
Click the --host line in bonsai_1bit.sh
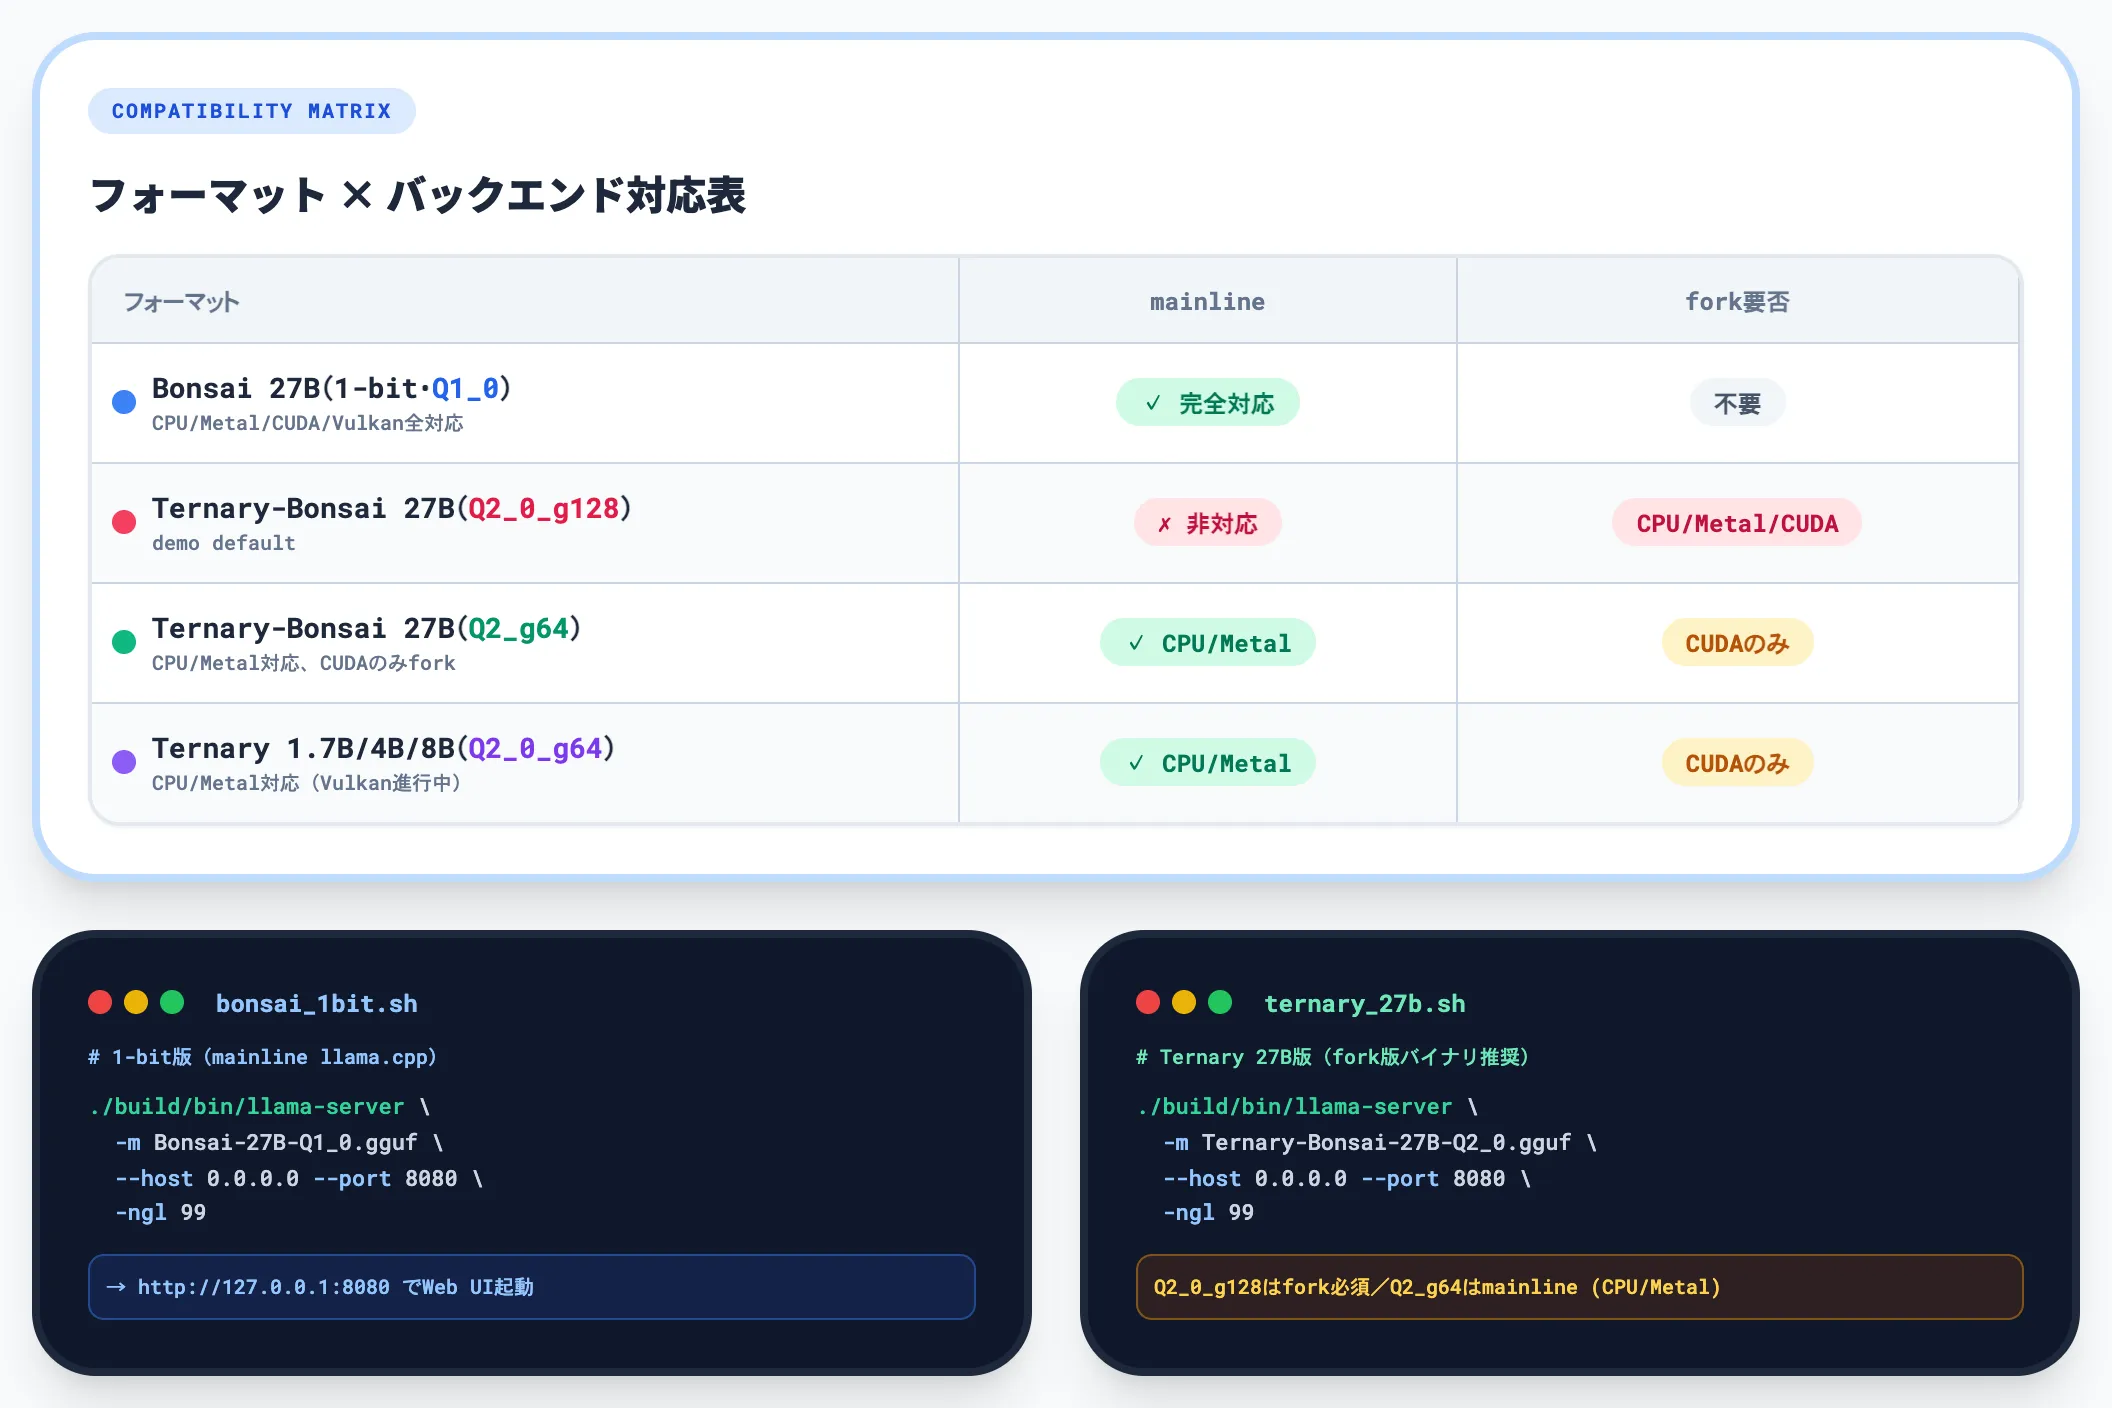[300, 1178]
